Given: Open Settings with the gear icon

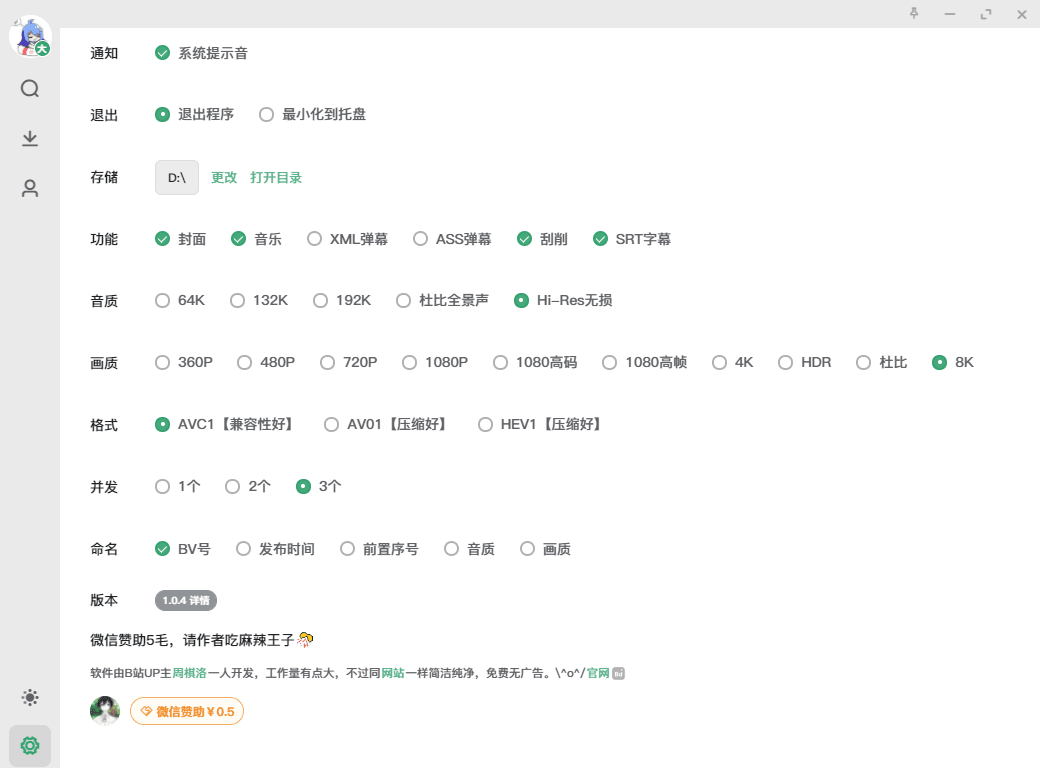Looking at the screenshot, I should click(30, 746).
